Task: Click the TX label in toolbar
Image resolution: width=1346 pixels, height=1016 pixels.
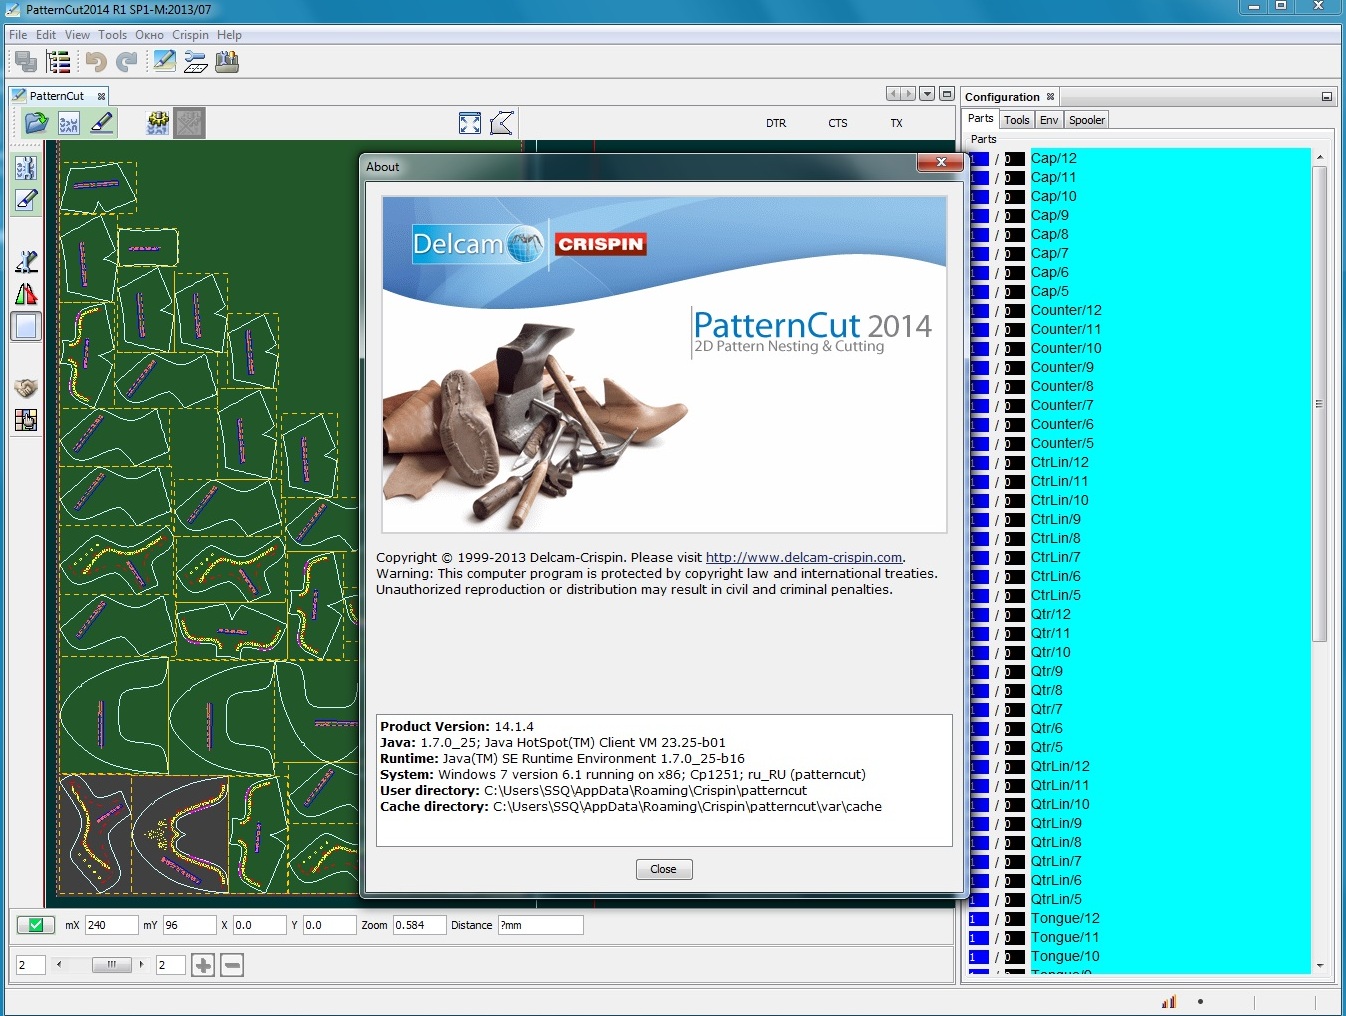Action: click(x=896, y=124)
